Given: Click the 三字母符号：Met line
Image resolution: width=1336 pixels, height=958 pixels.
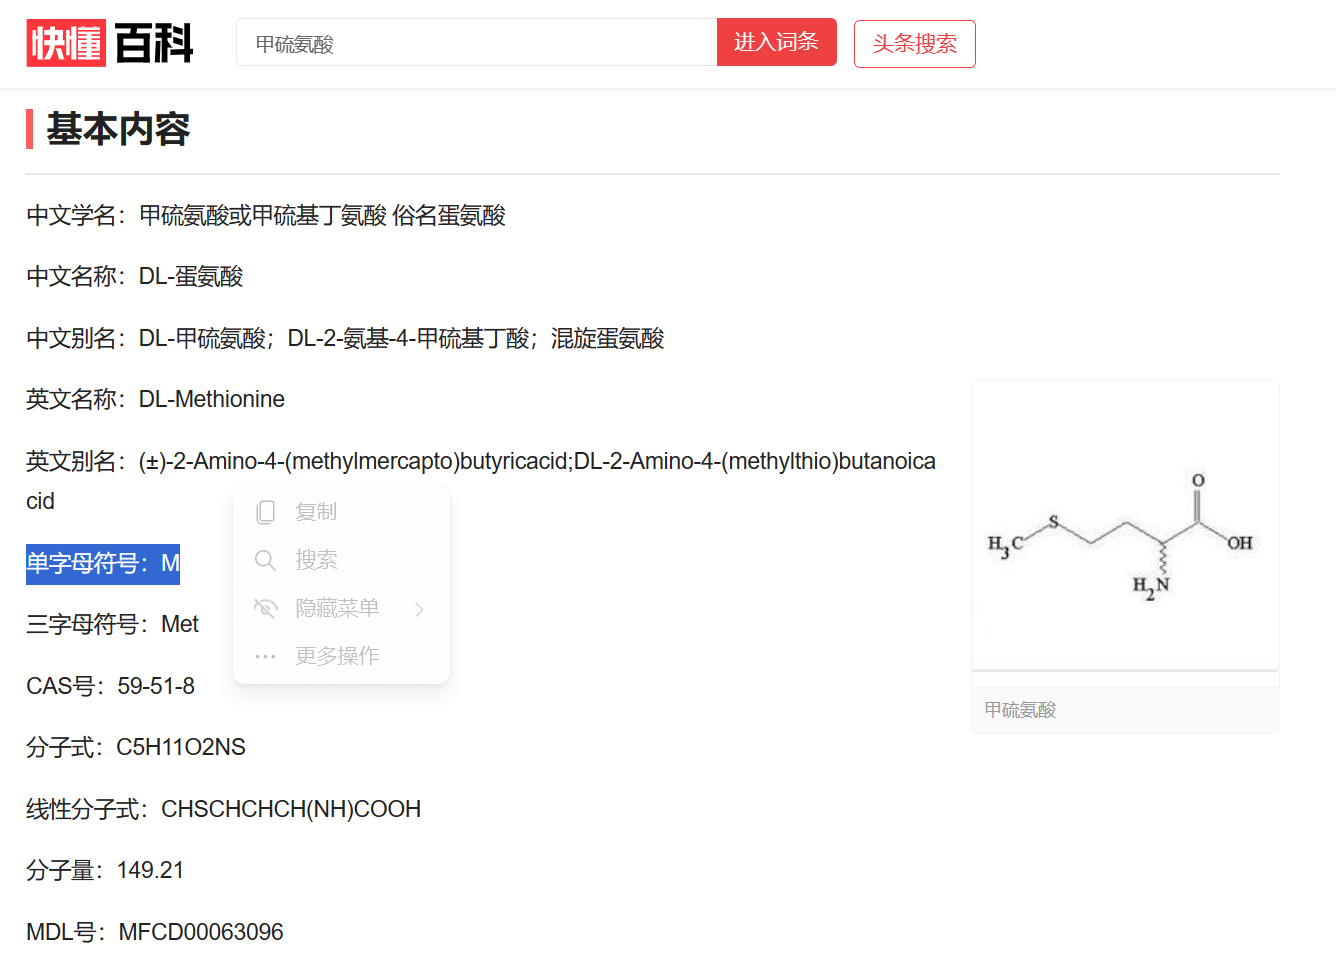Looking at the screenshot, I should [x=112, y=624].
